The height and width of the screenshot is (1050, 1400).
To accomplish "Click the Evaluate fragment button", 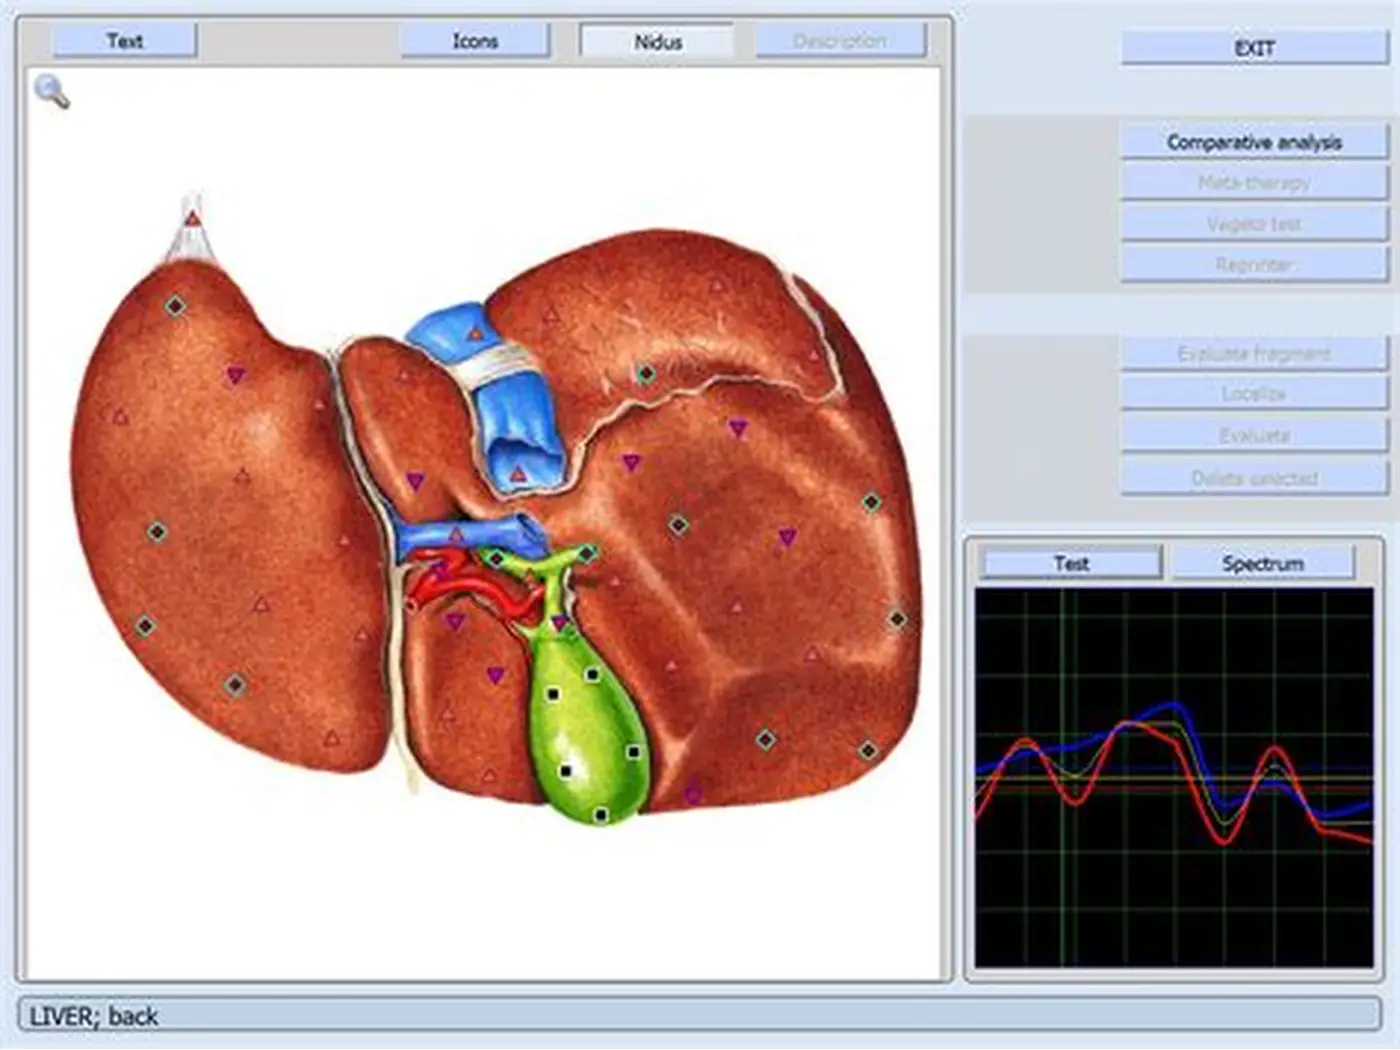I will (x=1254, y=353).
